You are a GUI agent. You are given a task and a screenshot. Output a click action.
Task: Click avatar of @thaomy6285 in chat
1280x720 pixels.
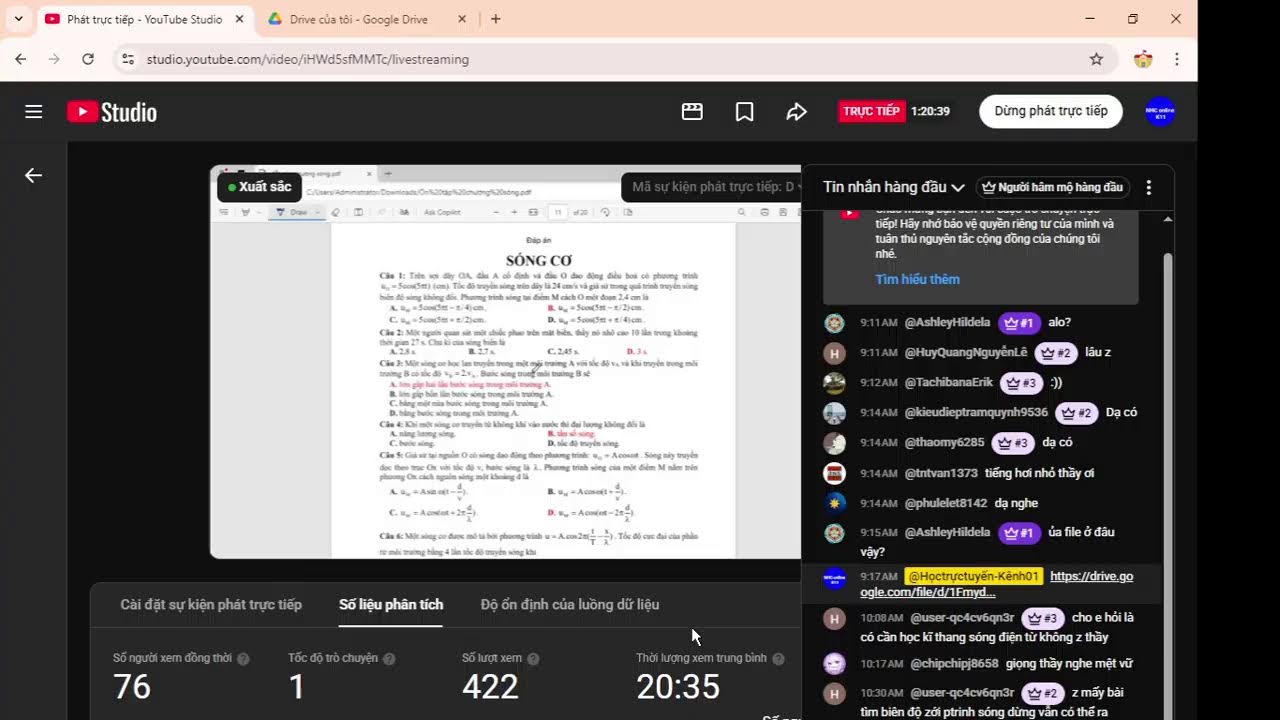[834, 442]
